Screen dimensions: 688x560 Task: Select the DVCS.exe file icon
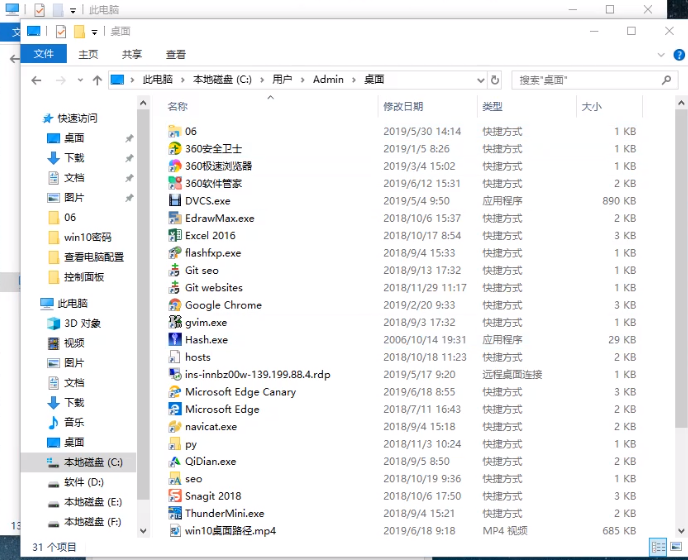pyautogui.click(x=175, y=201)
